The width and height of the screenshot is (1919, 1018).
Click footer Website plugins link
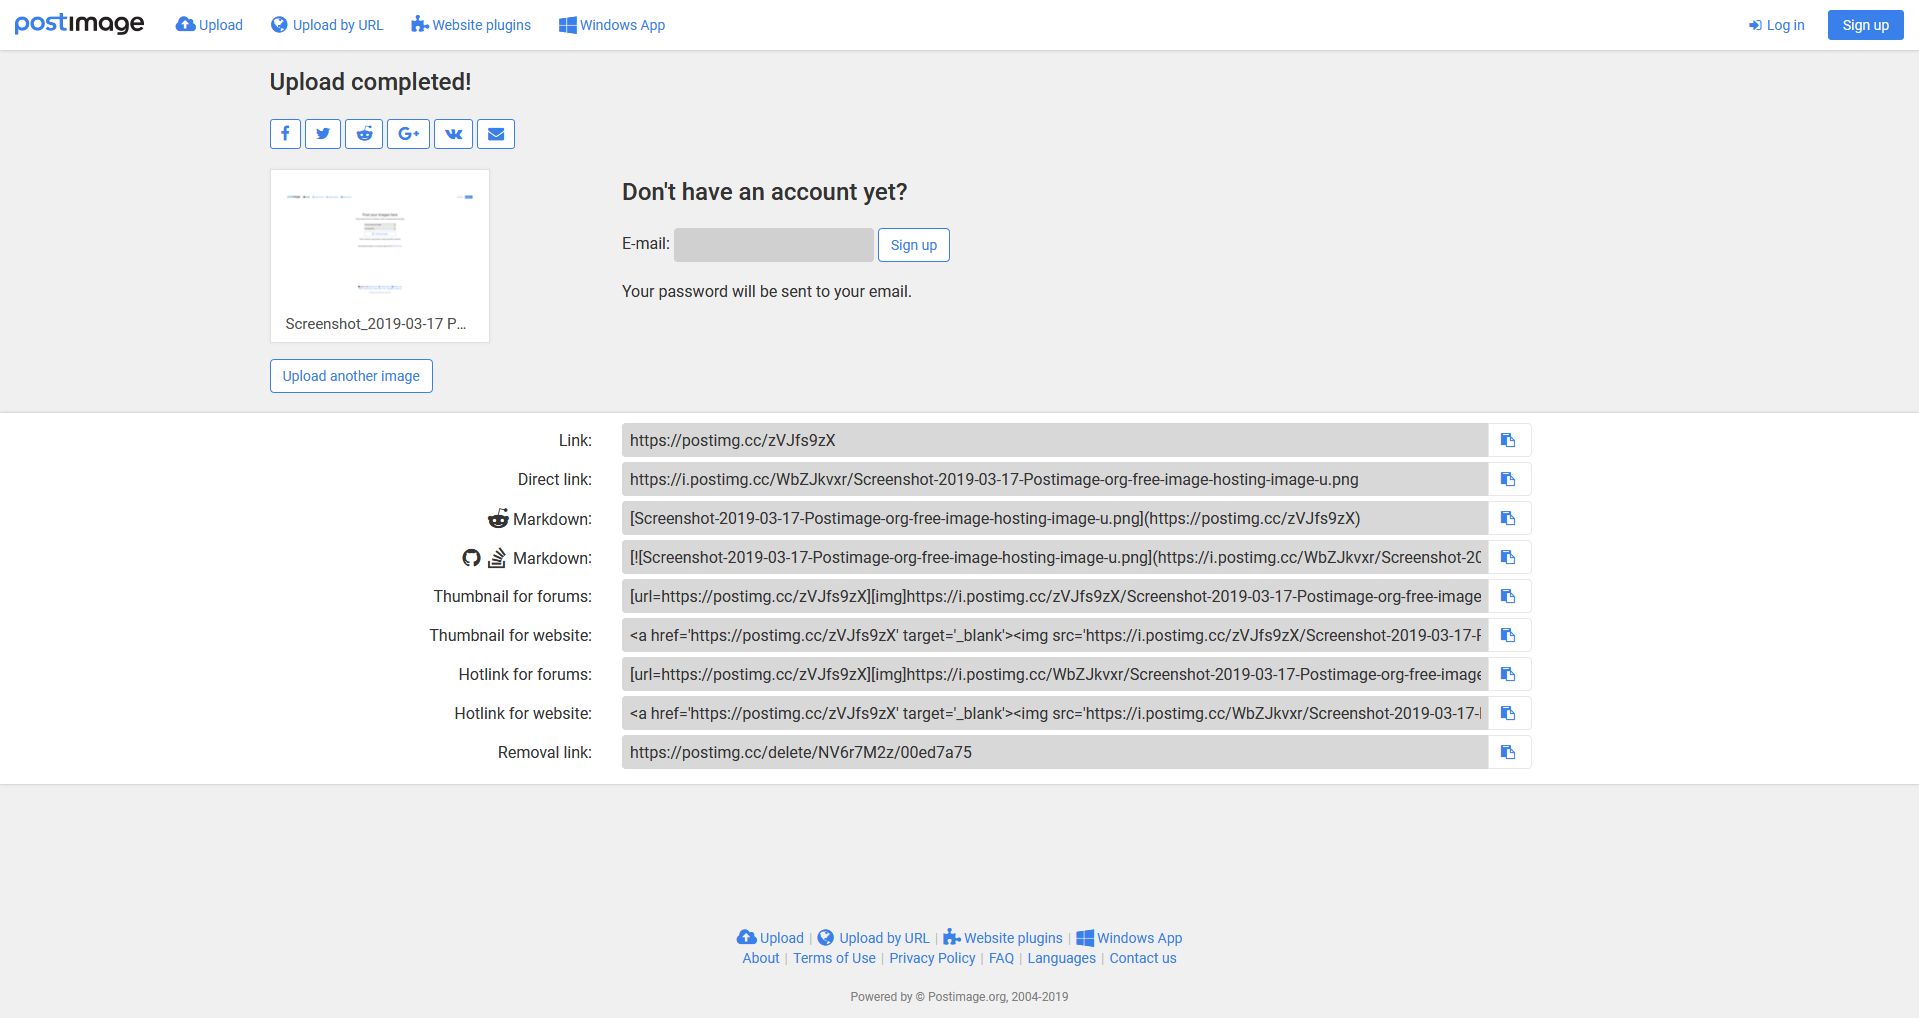(1003, 938)
